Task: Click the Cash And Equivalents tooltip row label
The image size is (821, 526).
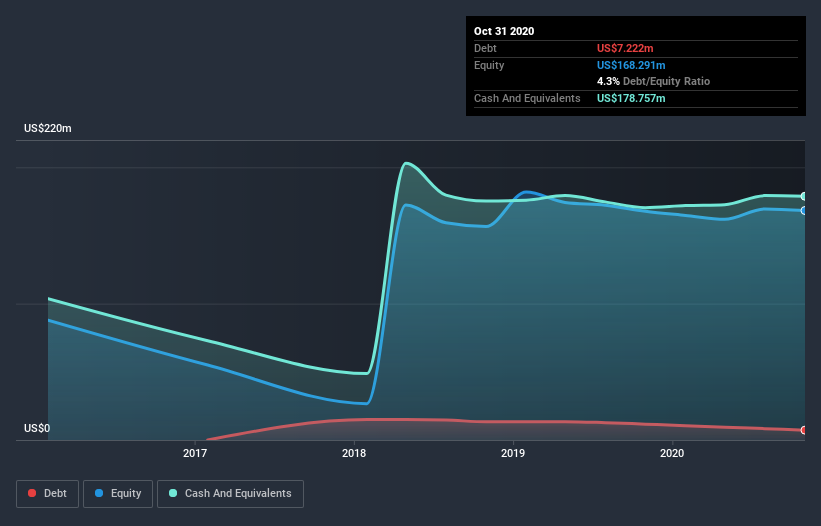Action: point(527,98)
